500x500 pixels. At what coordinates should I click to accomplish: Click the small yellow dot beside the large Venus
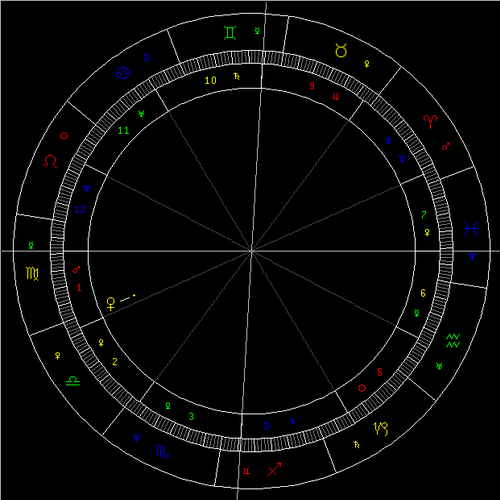click(x=134, y=295)
